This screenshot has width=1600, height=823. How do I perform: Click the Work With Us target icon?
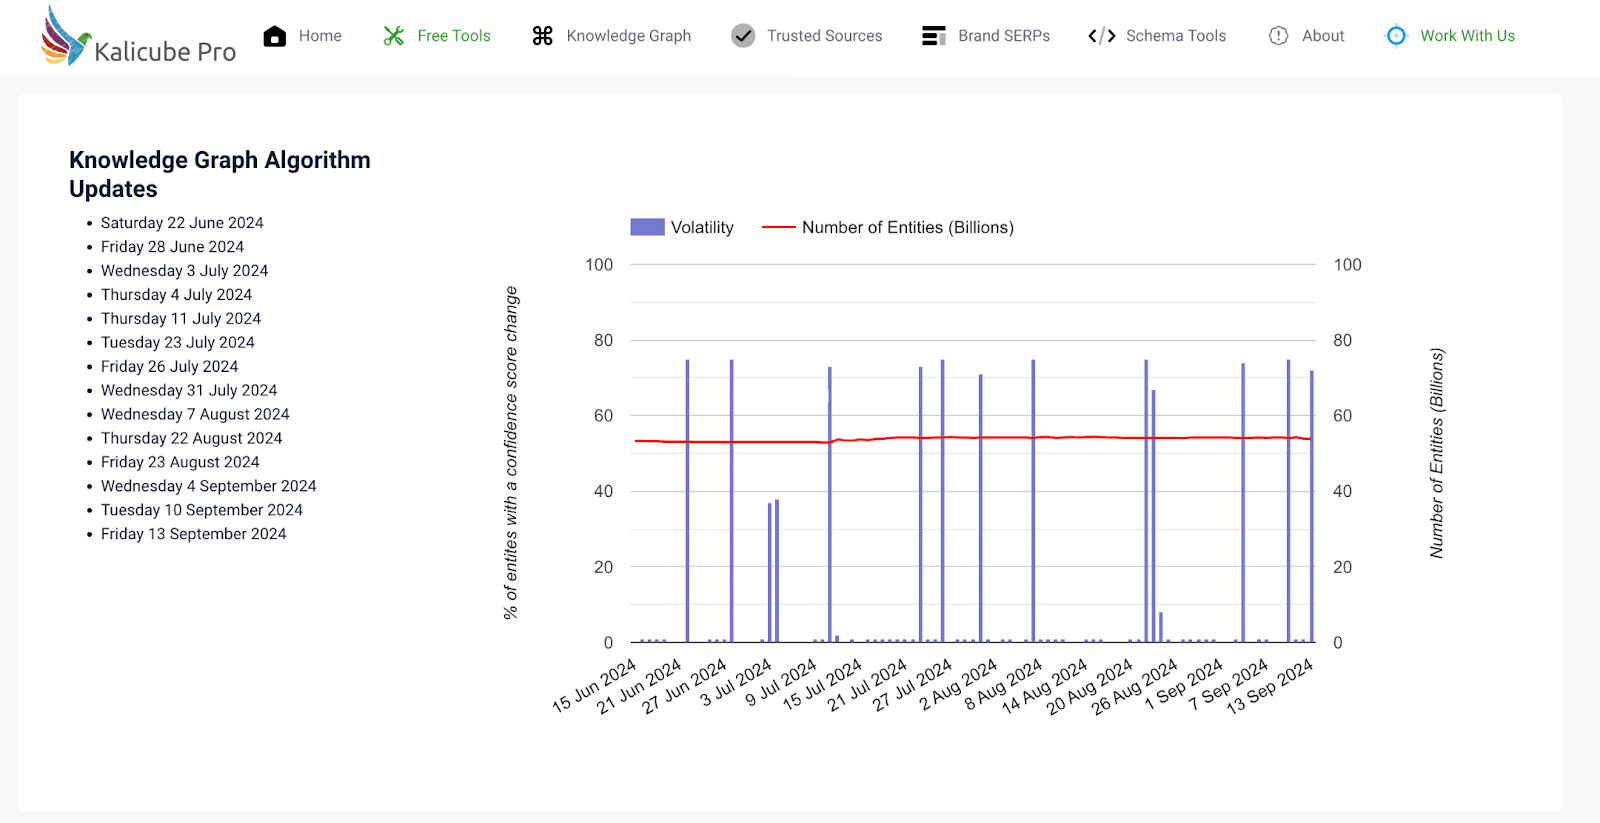pos(1396,36)
